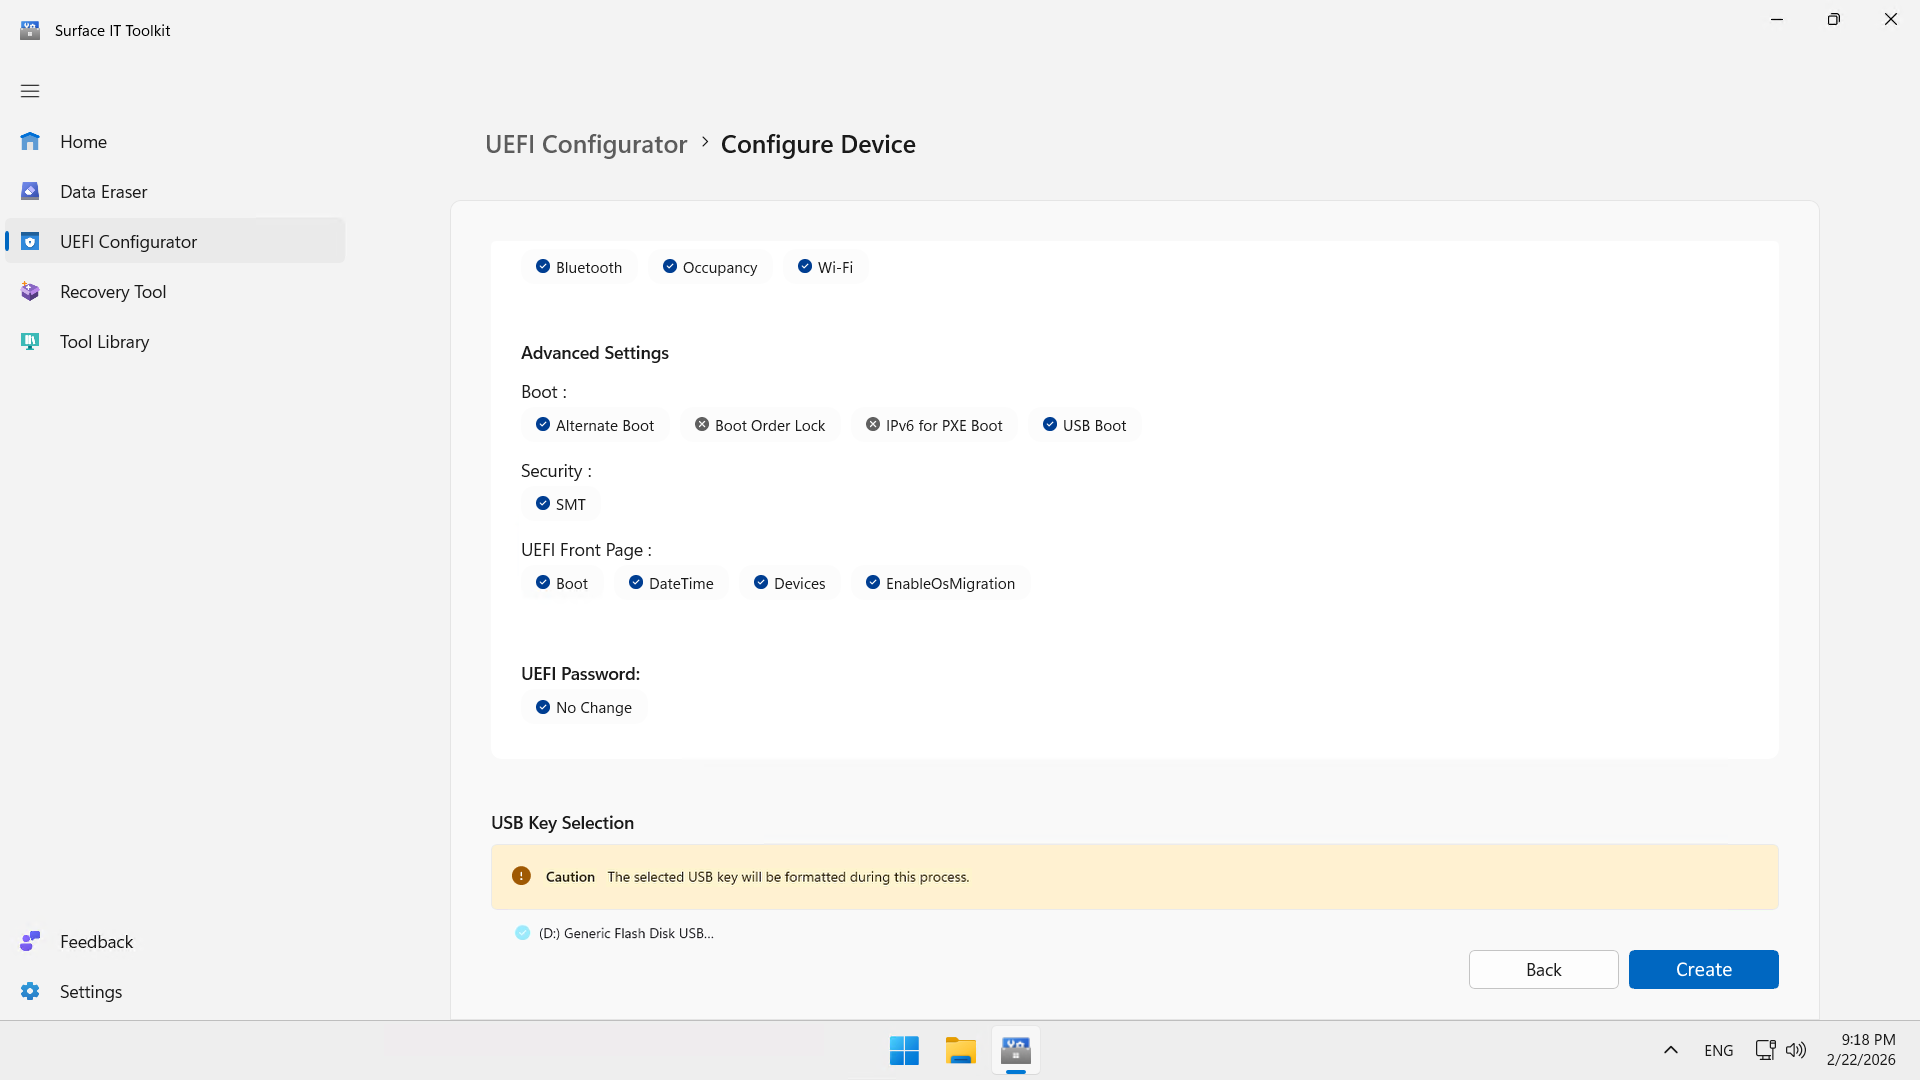Toggle the Bluetooth setting chip
The height and width of the screenshot is (1080, 1920).
[579, 267]
